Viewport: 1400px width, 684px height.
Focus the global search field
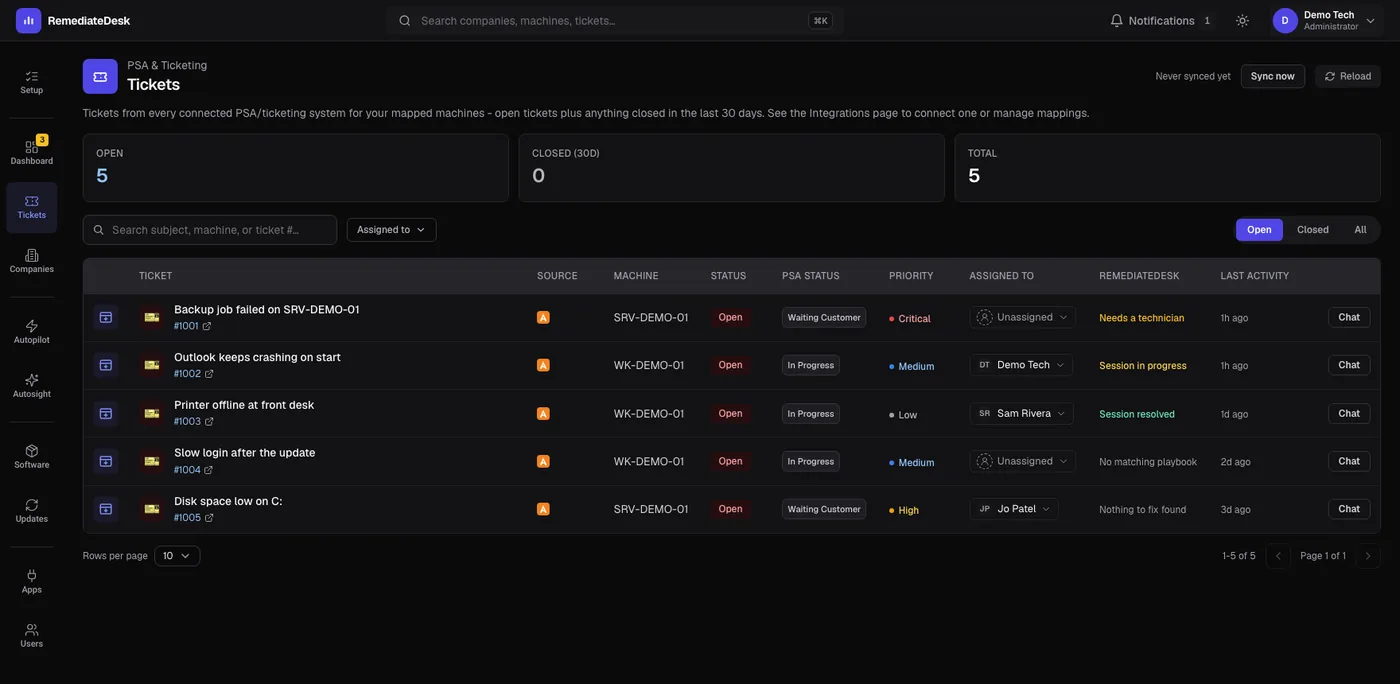point(614,20)
